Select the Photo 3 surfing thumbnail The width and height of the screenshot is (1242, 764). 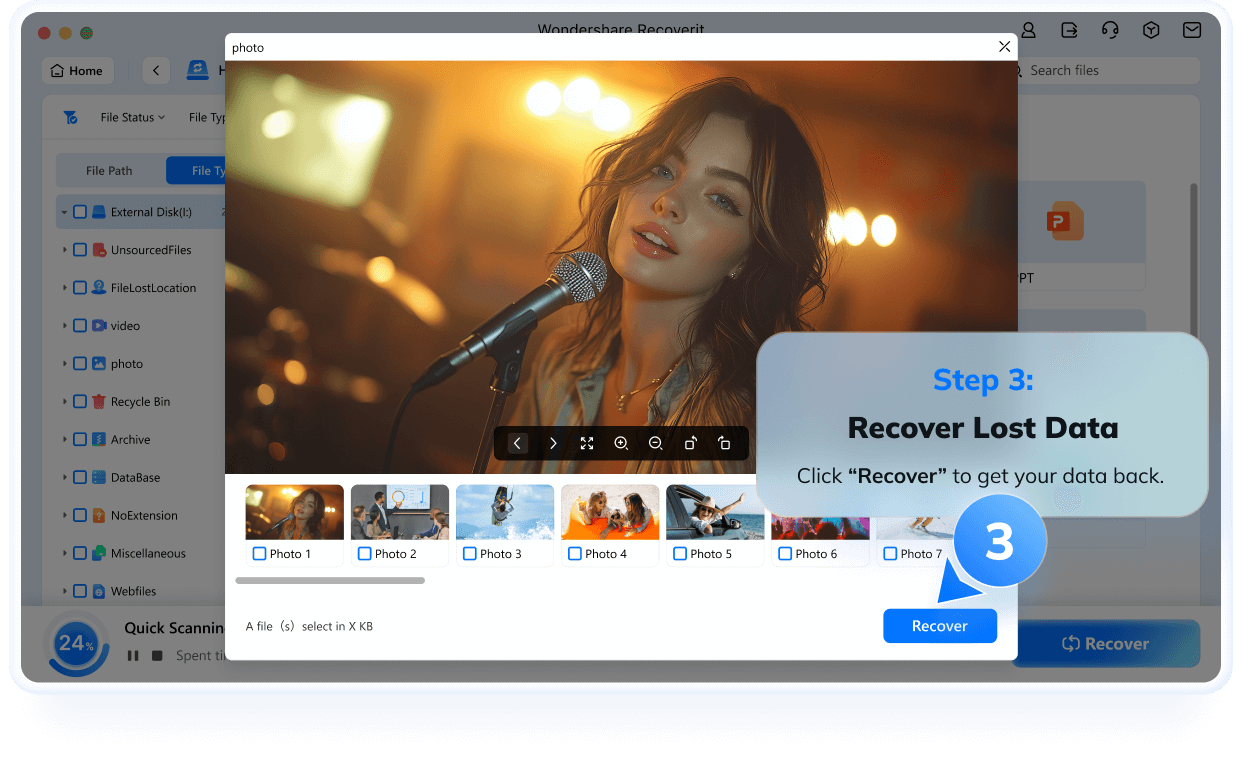point(505,512)
